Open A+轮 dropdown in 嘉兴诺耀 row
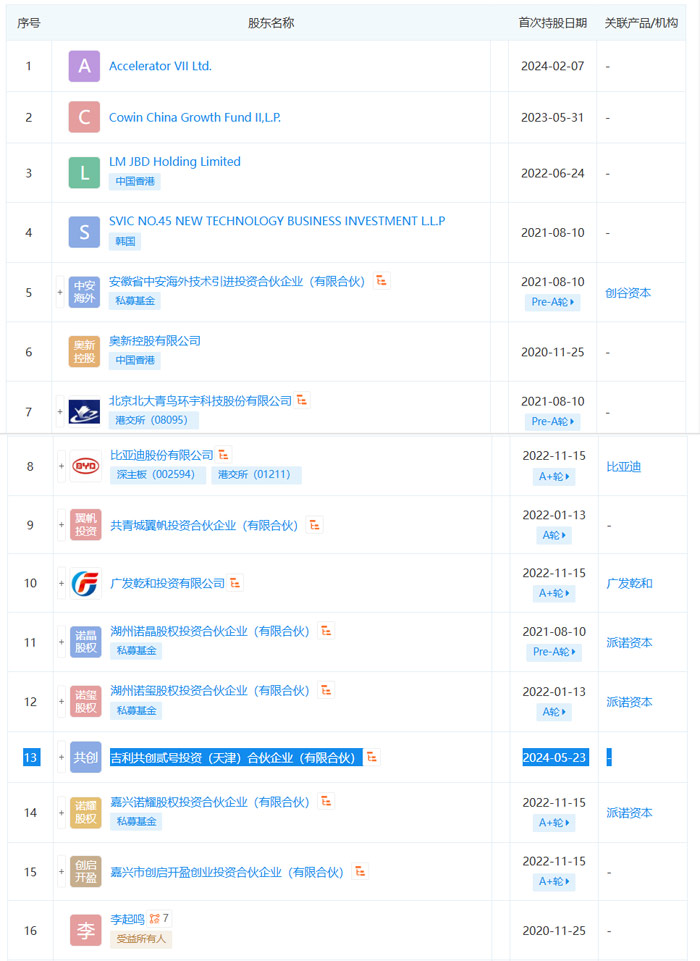Image resolution: width=700 pixels, height=961 pixels. (554, 822)
